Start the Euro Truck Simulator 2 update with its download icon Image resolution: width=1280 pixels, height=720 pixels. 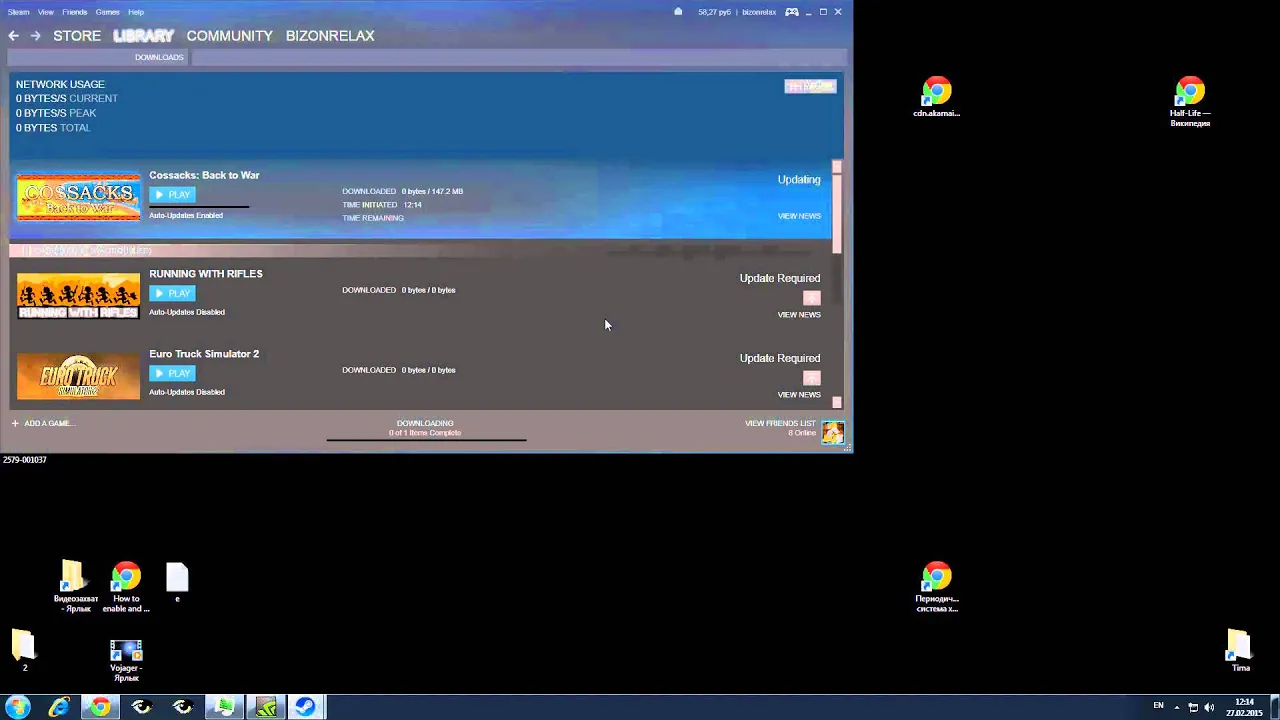pos(812,378)
